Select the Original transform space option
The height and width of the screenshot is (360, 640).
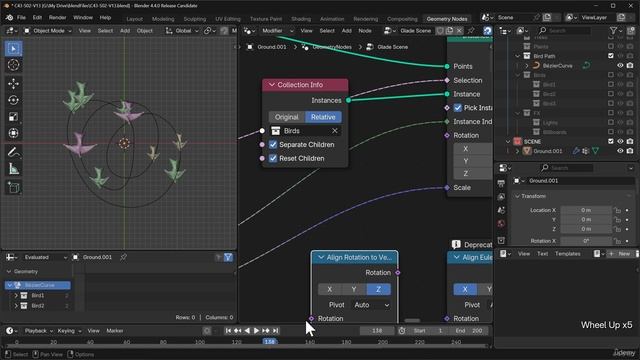[287, 117]
